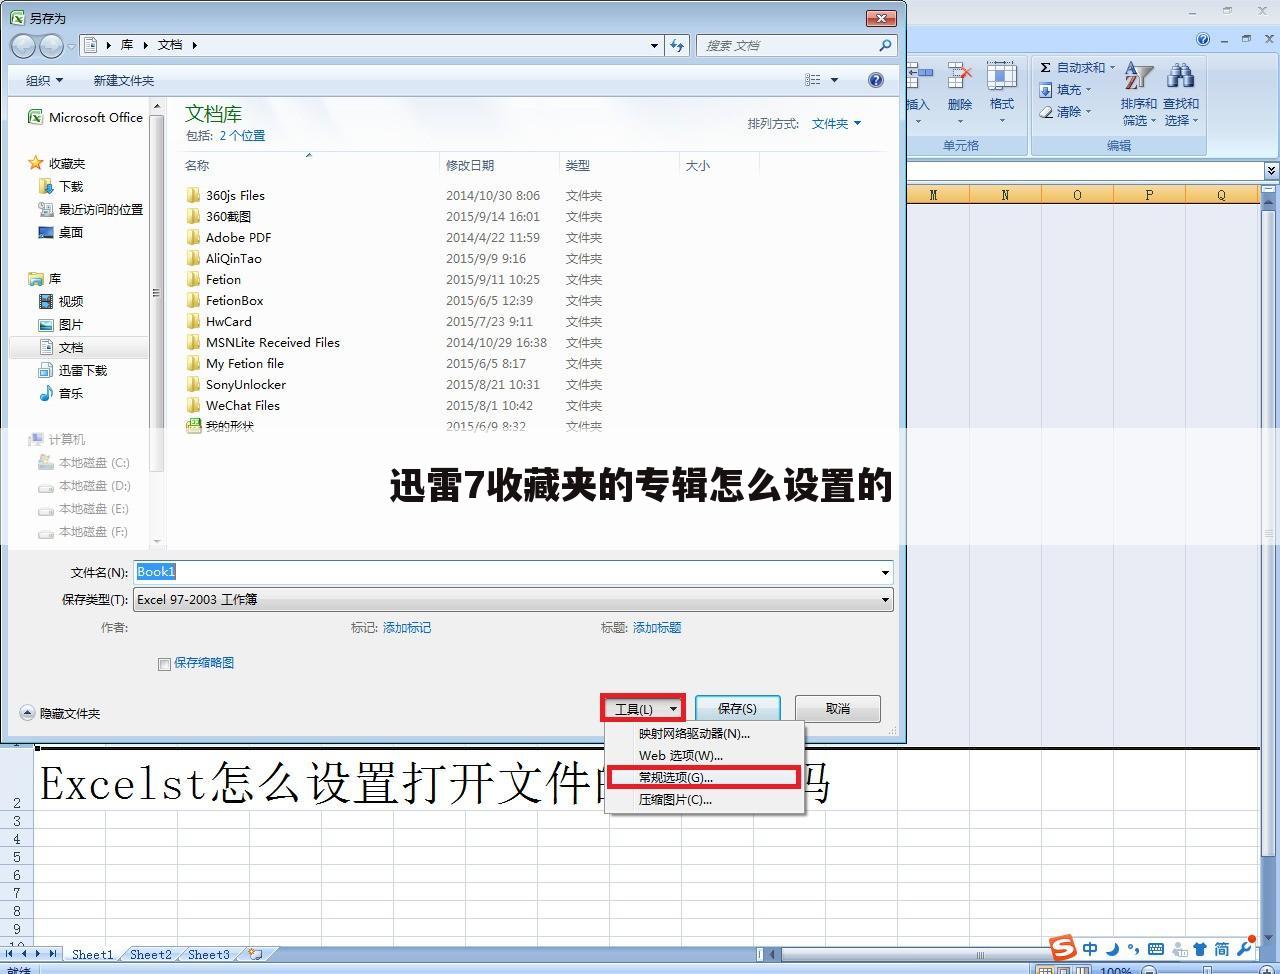Expand the 清除 dropdown in Excel ribbon
This screenshot has width=1280, height=974.
(x=1088, y=112)
